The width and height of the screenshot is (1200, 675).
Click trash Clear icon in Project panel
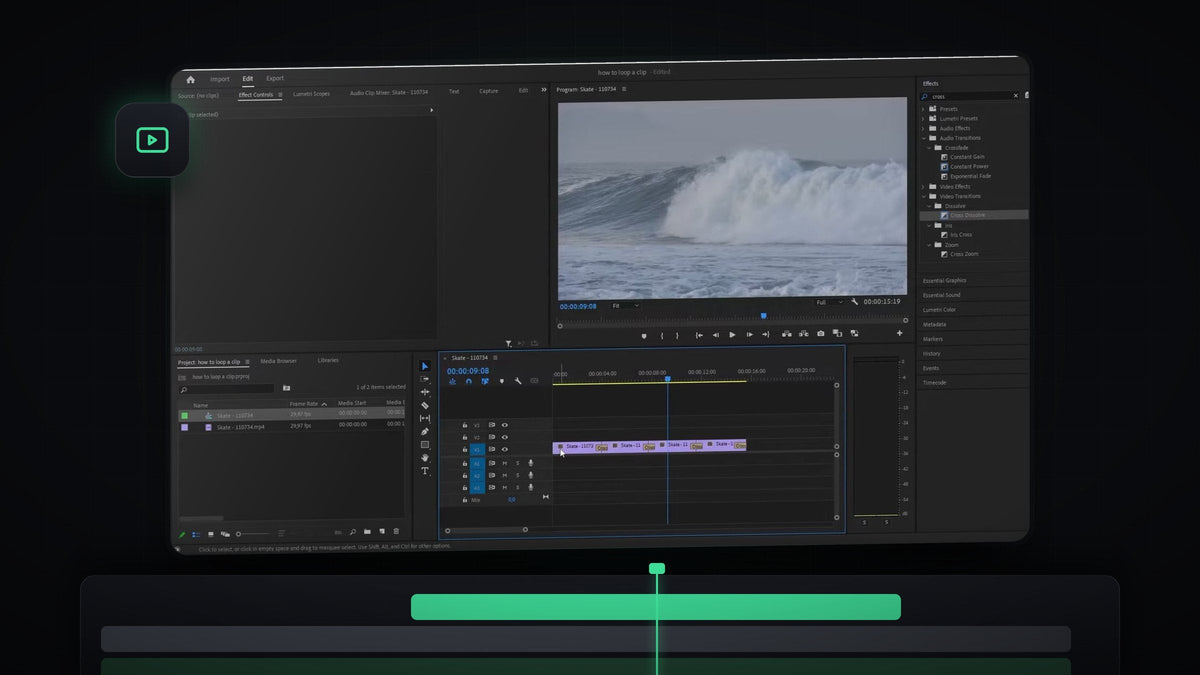click(x=396, y=531)
